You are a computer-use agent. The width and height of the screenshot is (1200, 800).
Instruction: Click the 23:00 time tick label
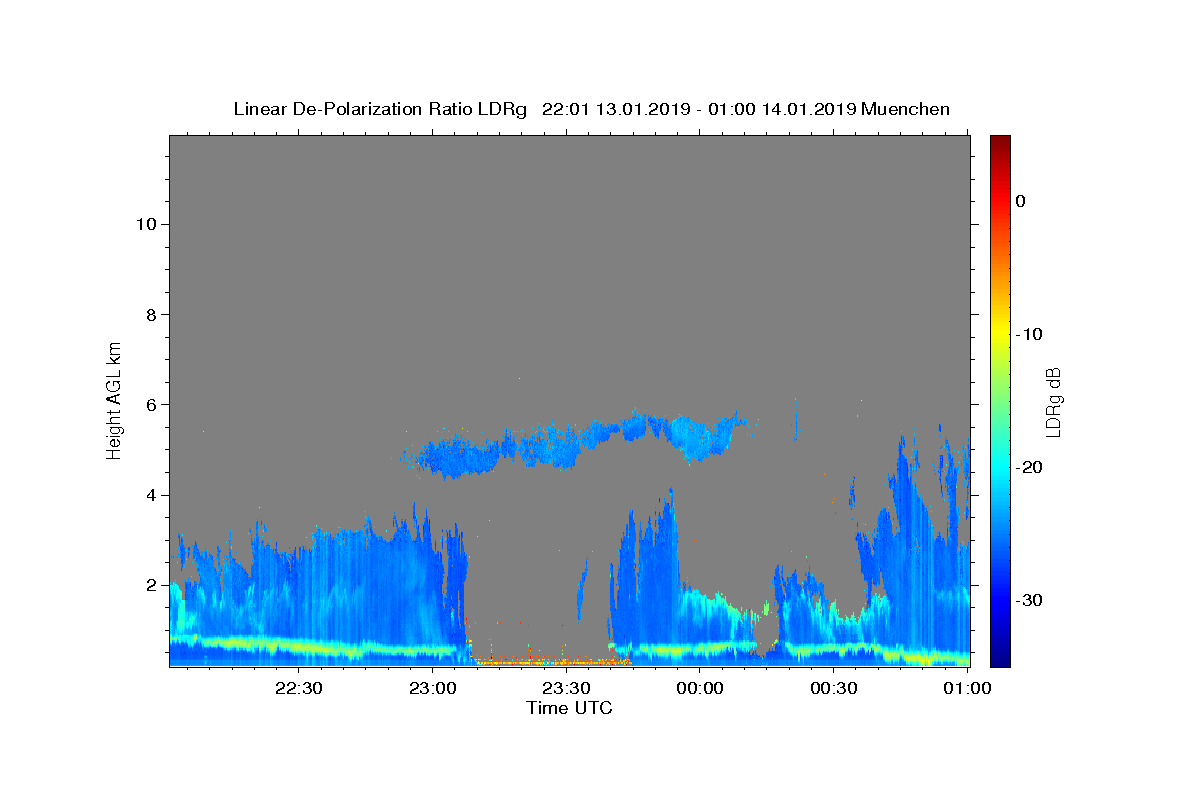click(432, 688)
